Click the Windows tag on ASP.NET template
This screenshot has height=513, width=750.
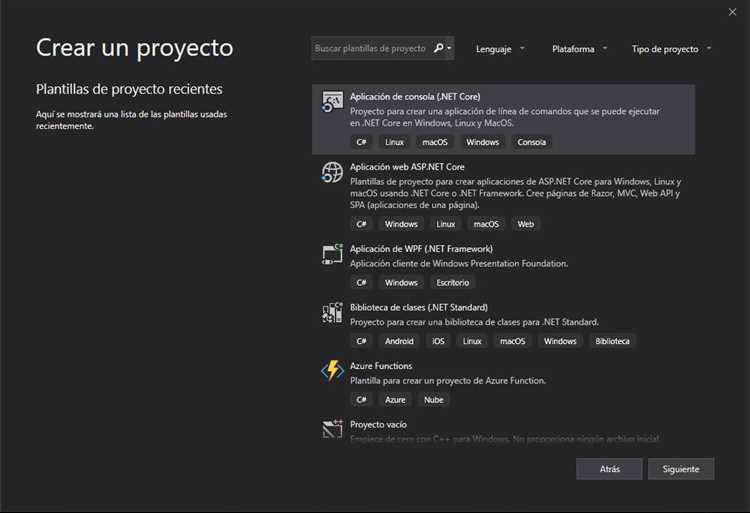401,224
